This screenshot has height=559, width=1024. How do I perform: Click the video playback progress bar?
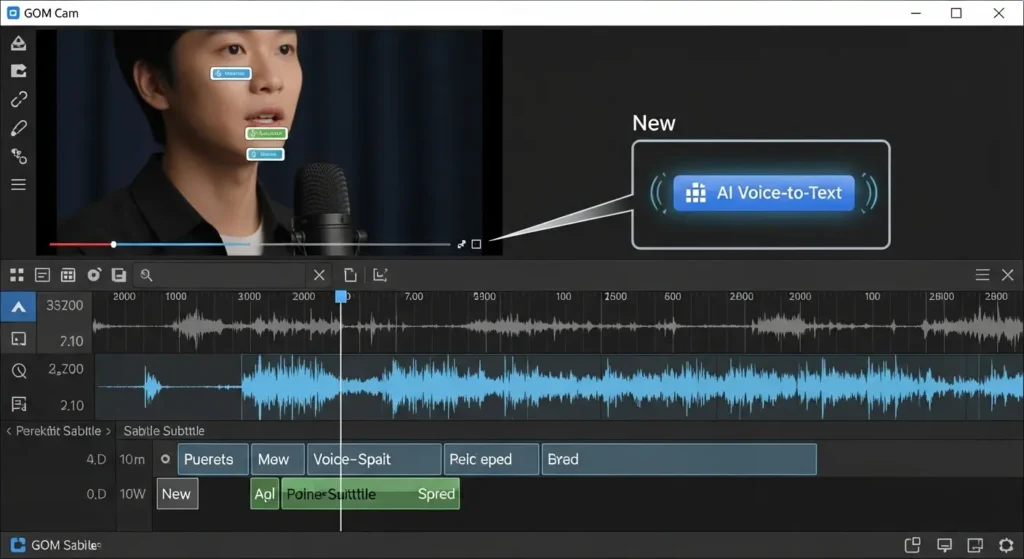[x=250, y=244]
